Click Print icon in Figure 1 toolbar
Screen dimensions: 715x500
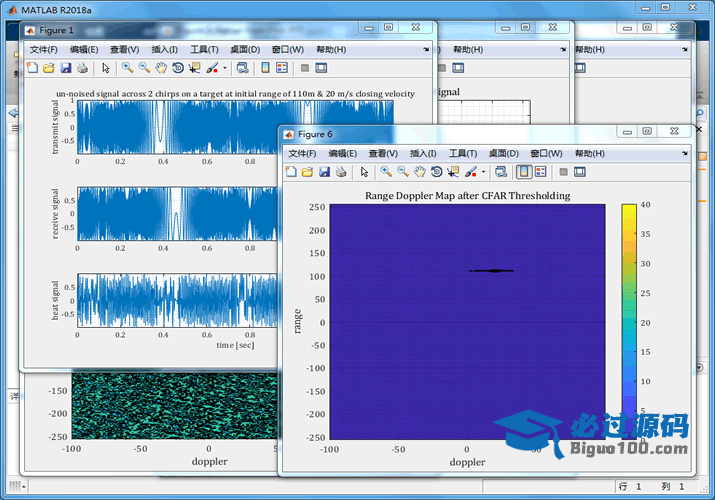pyautogui.click(x=82, y=68)
